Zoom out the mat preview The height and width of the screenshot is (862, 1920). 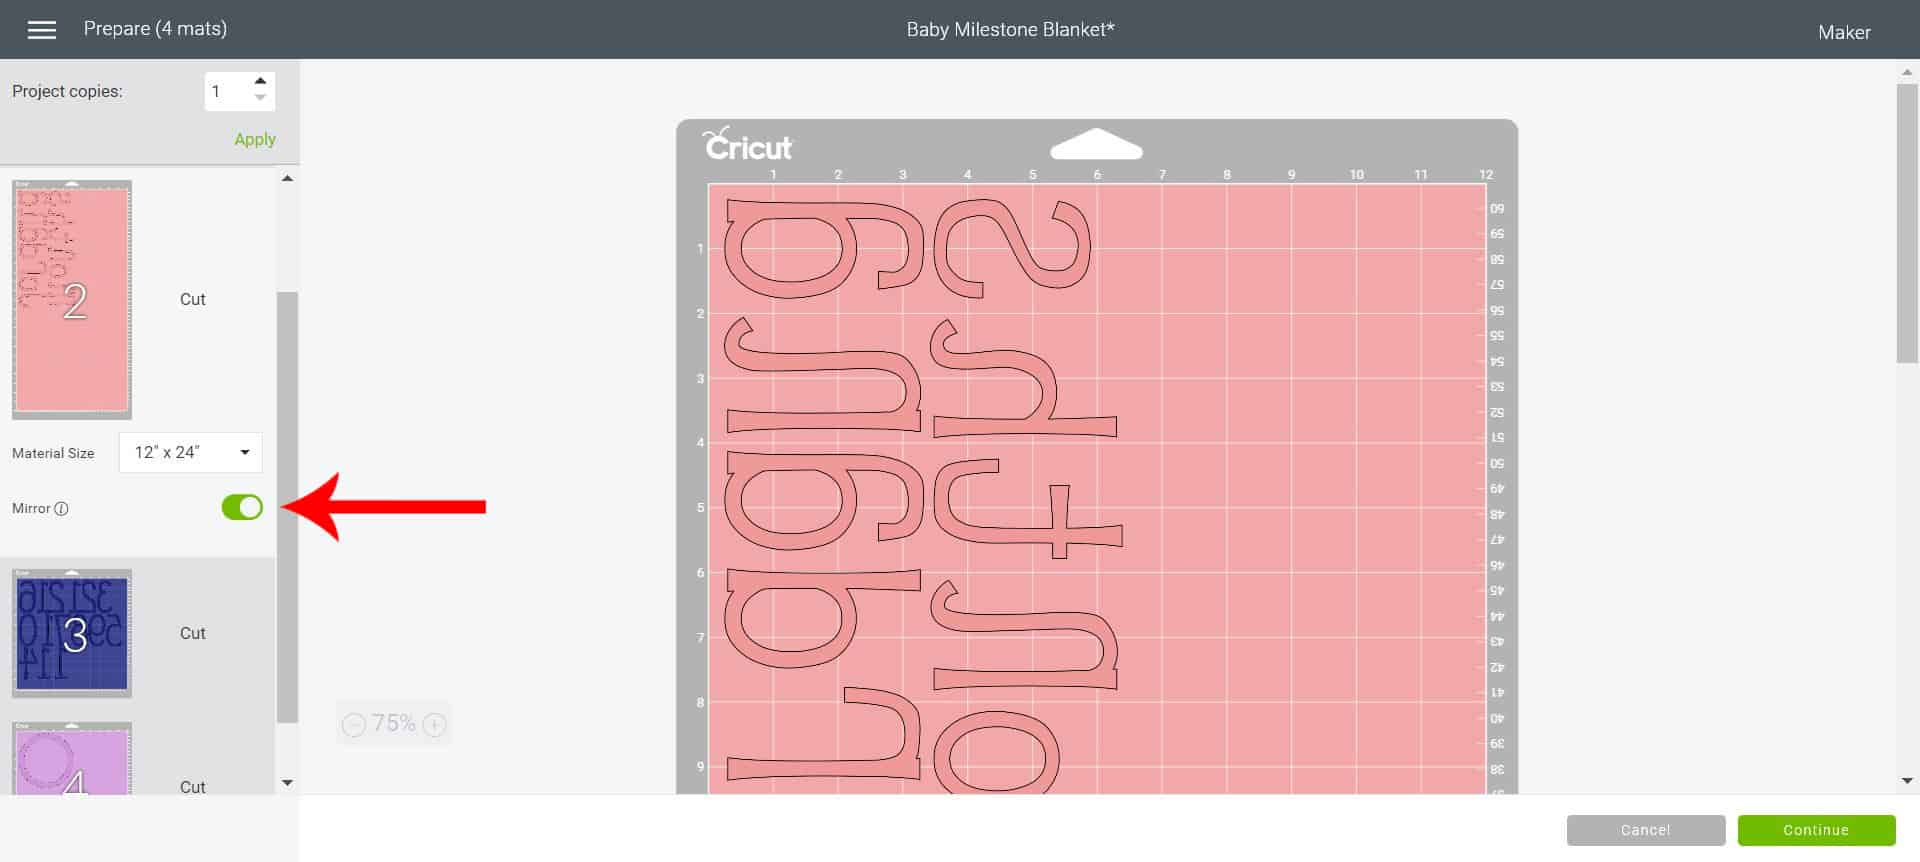pos(353,725)
